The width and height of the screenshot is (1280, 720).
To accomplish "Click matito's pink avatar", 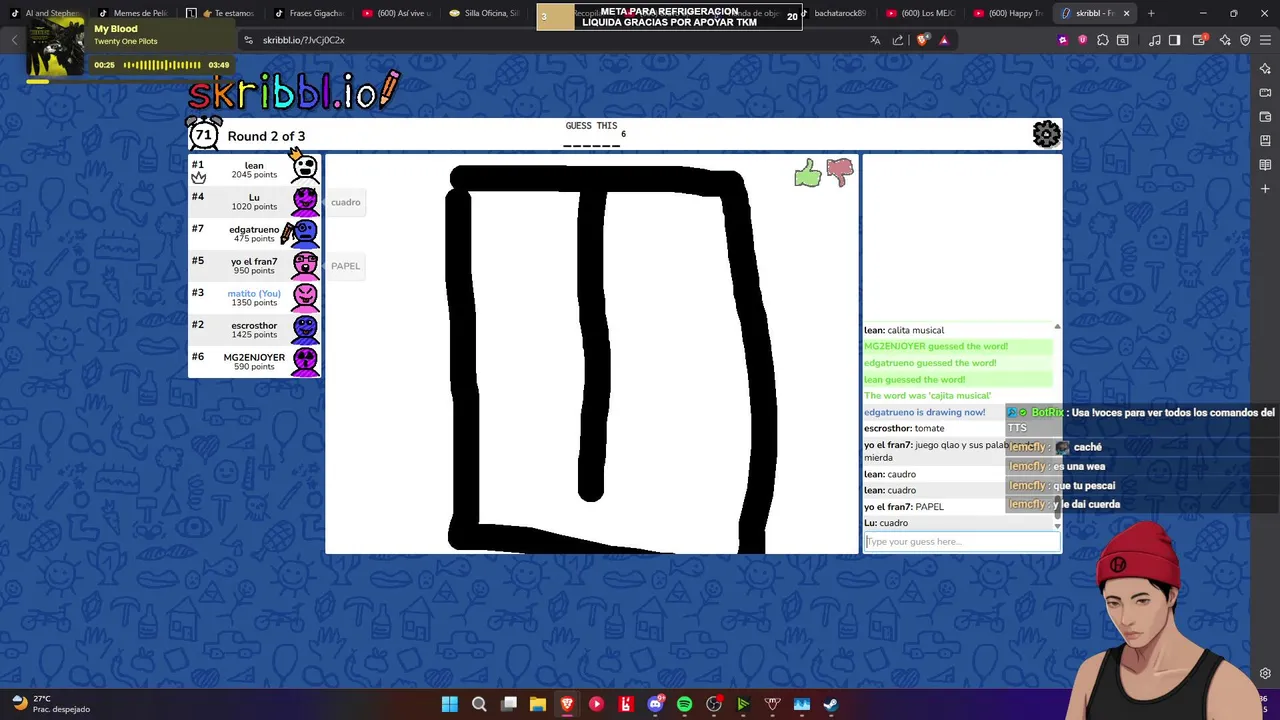I will tap(305, 297).
